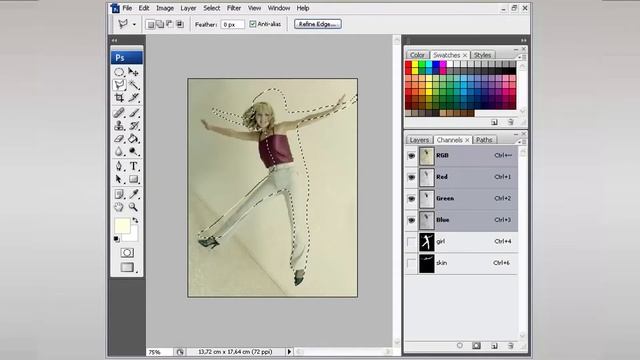Select the Magic Wand tool
This screenshot has height=360, width=640.
tap(133, 85)
